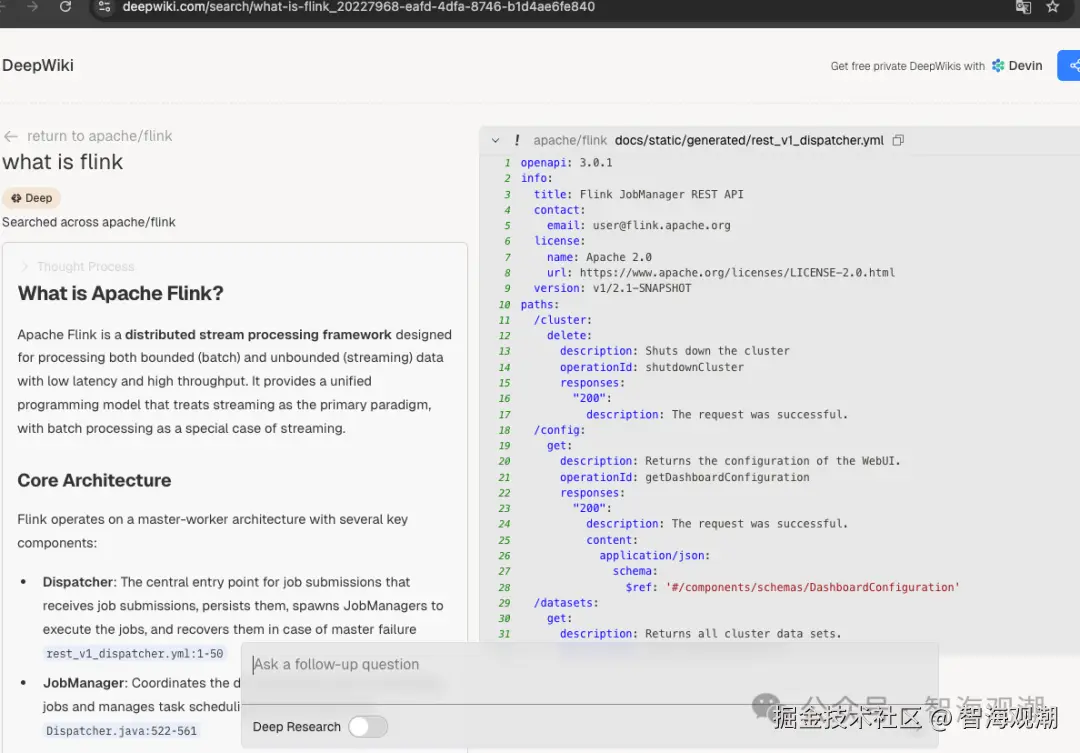1080x753 pixels.
Task: Click code line 'description: Shuts down the cluster'
Action: 675,351
